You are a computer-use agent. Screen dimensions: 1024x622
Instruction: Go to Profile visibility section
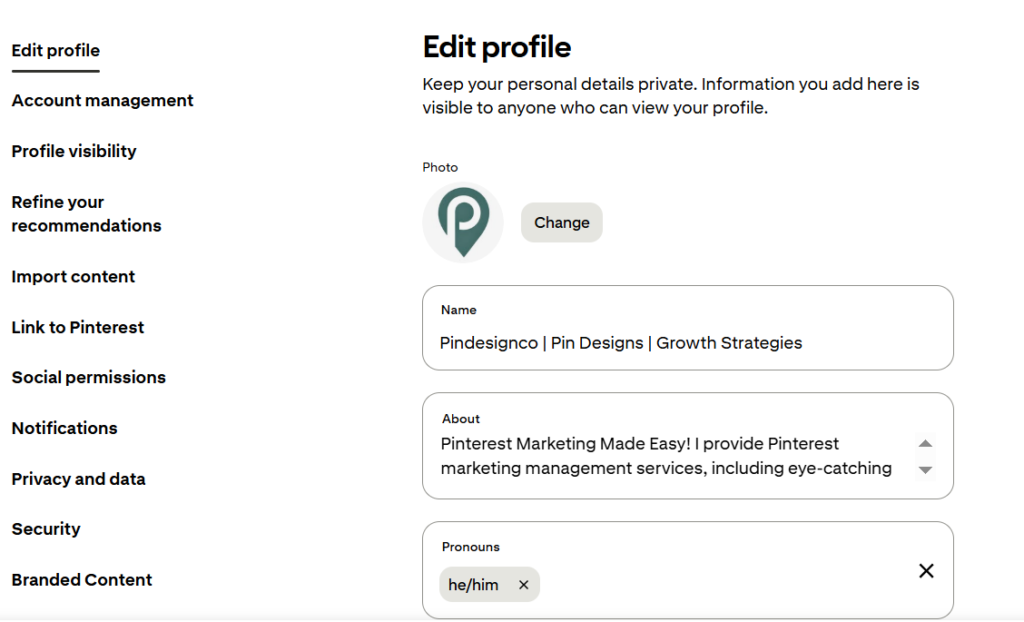click(74, 152)
